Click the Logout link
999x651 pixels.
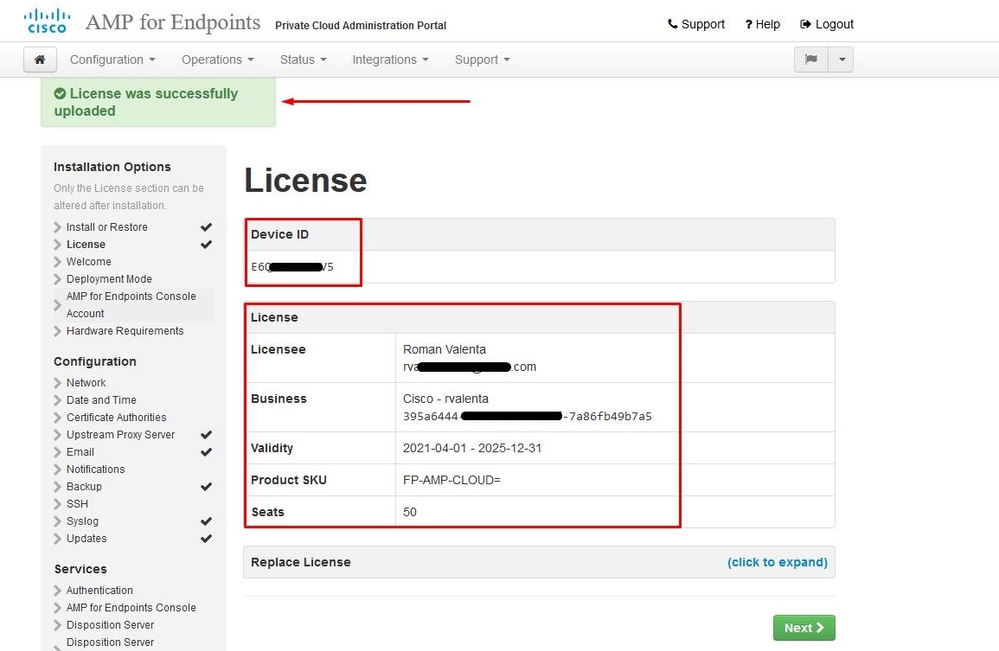coord(826,24)
